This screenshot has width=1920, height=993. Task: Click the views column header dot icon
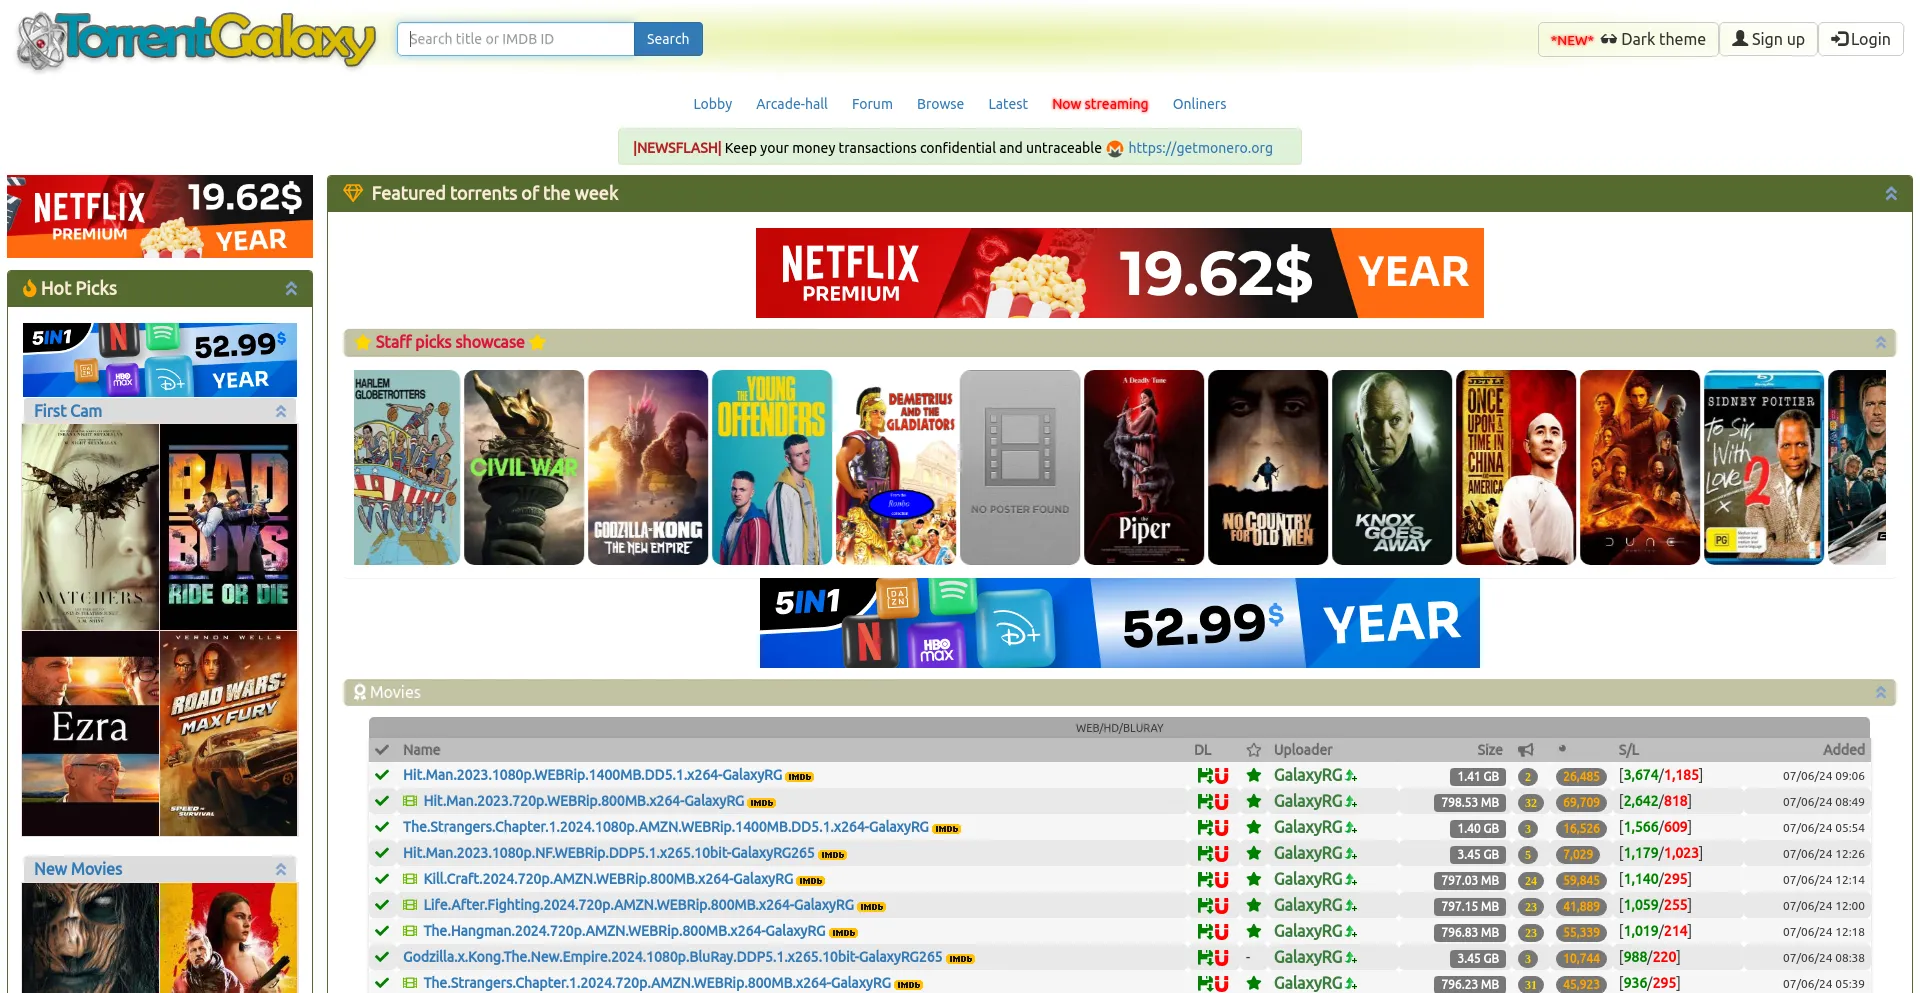1562,748
